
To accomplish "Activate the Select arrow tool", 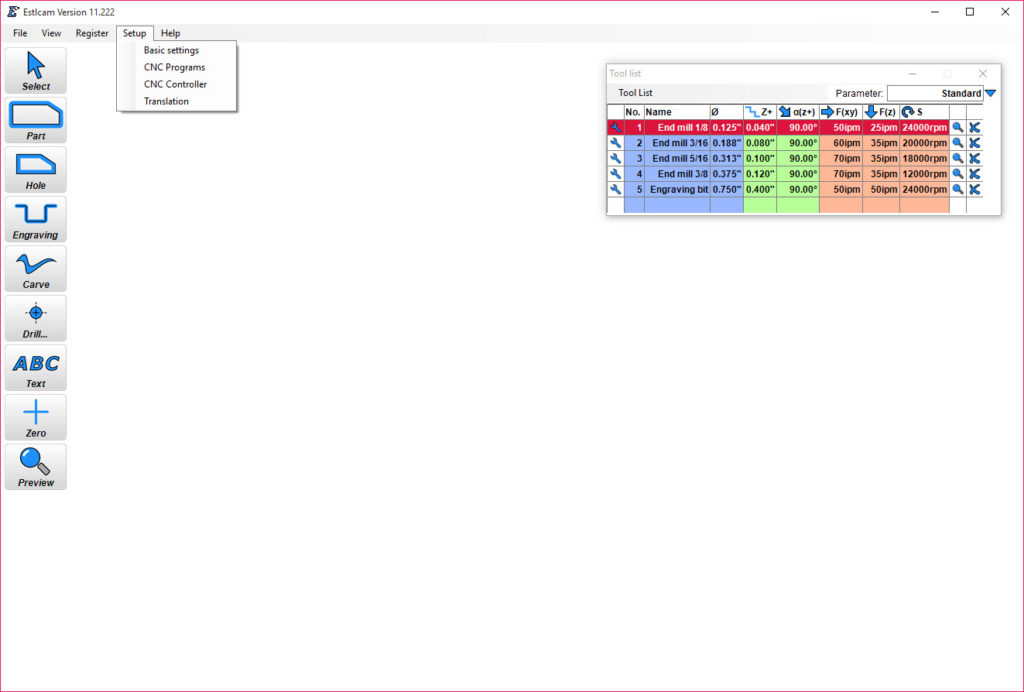I will tap(36, 71).
